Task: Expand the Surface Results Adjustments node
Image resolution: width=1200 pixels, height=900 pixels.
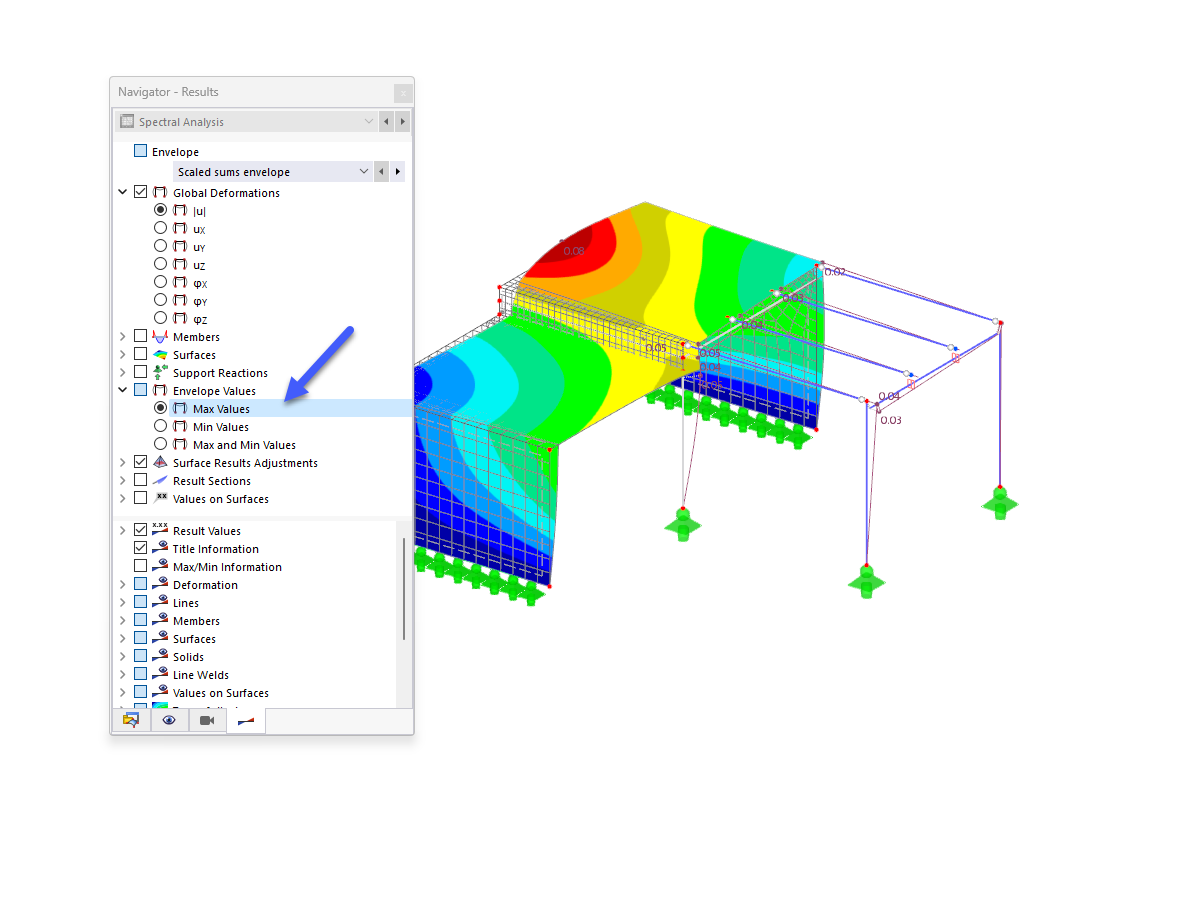Action: click(122, 463)
